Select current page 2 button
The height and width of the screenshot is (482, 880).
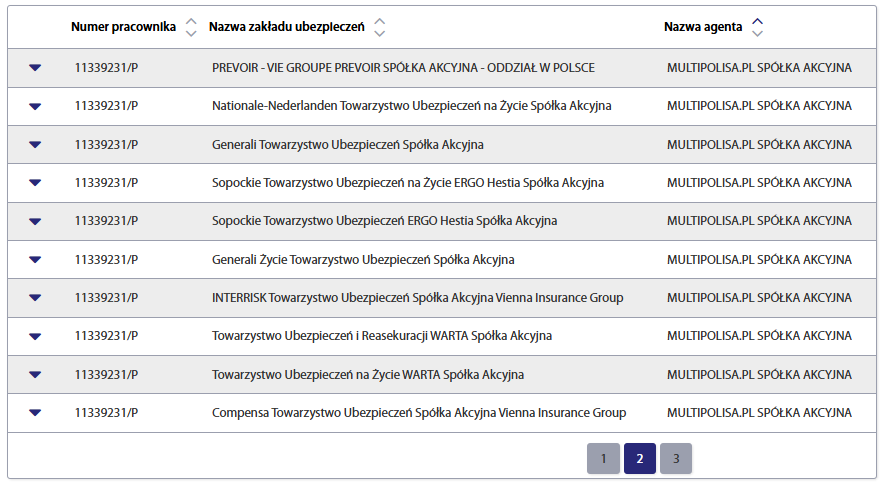(640, 459)
